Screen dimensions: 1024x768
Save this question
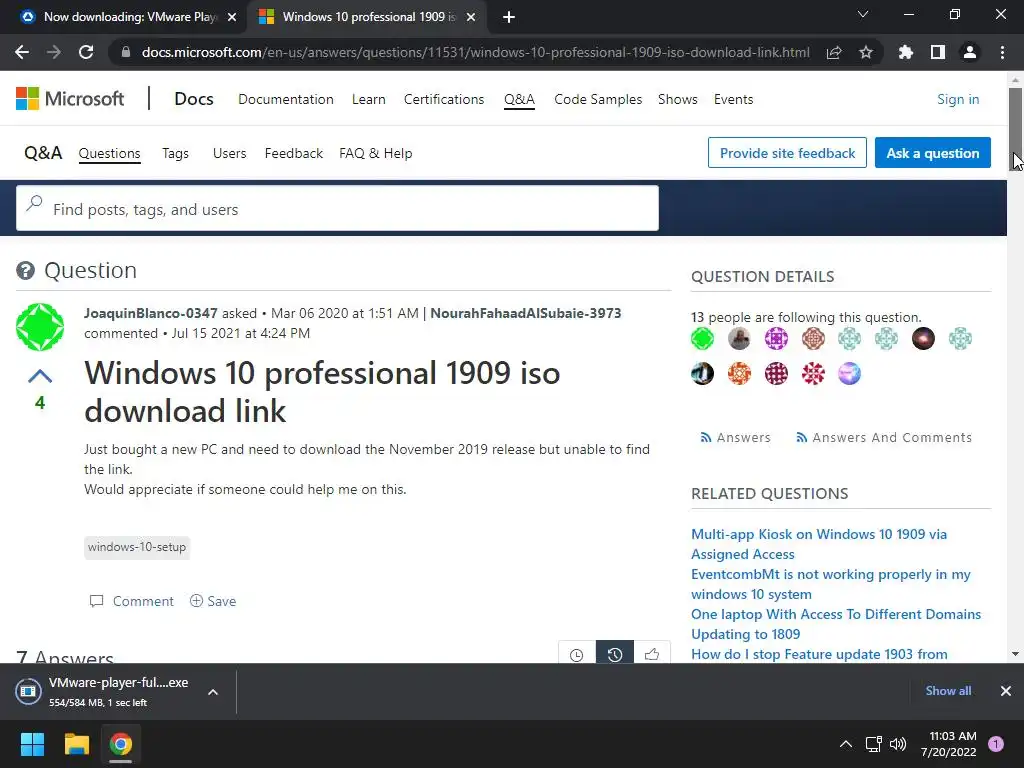pos(213,601)
